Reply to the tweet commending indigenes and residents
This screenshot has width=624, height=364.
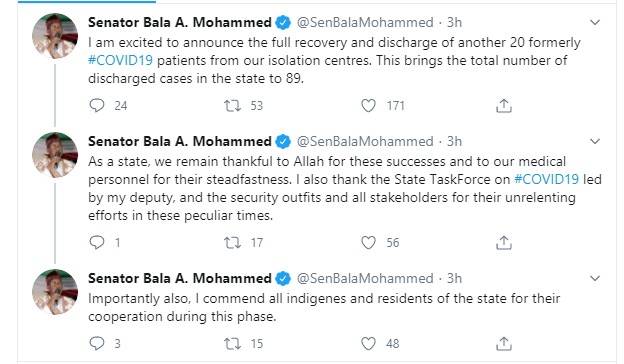tap(97, 343)
